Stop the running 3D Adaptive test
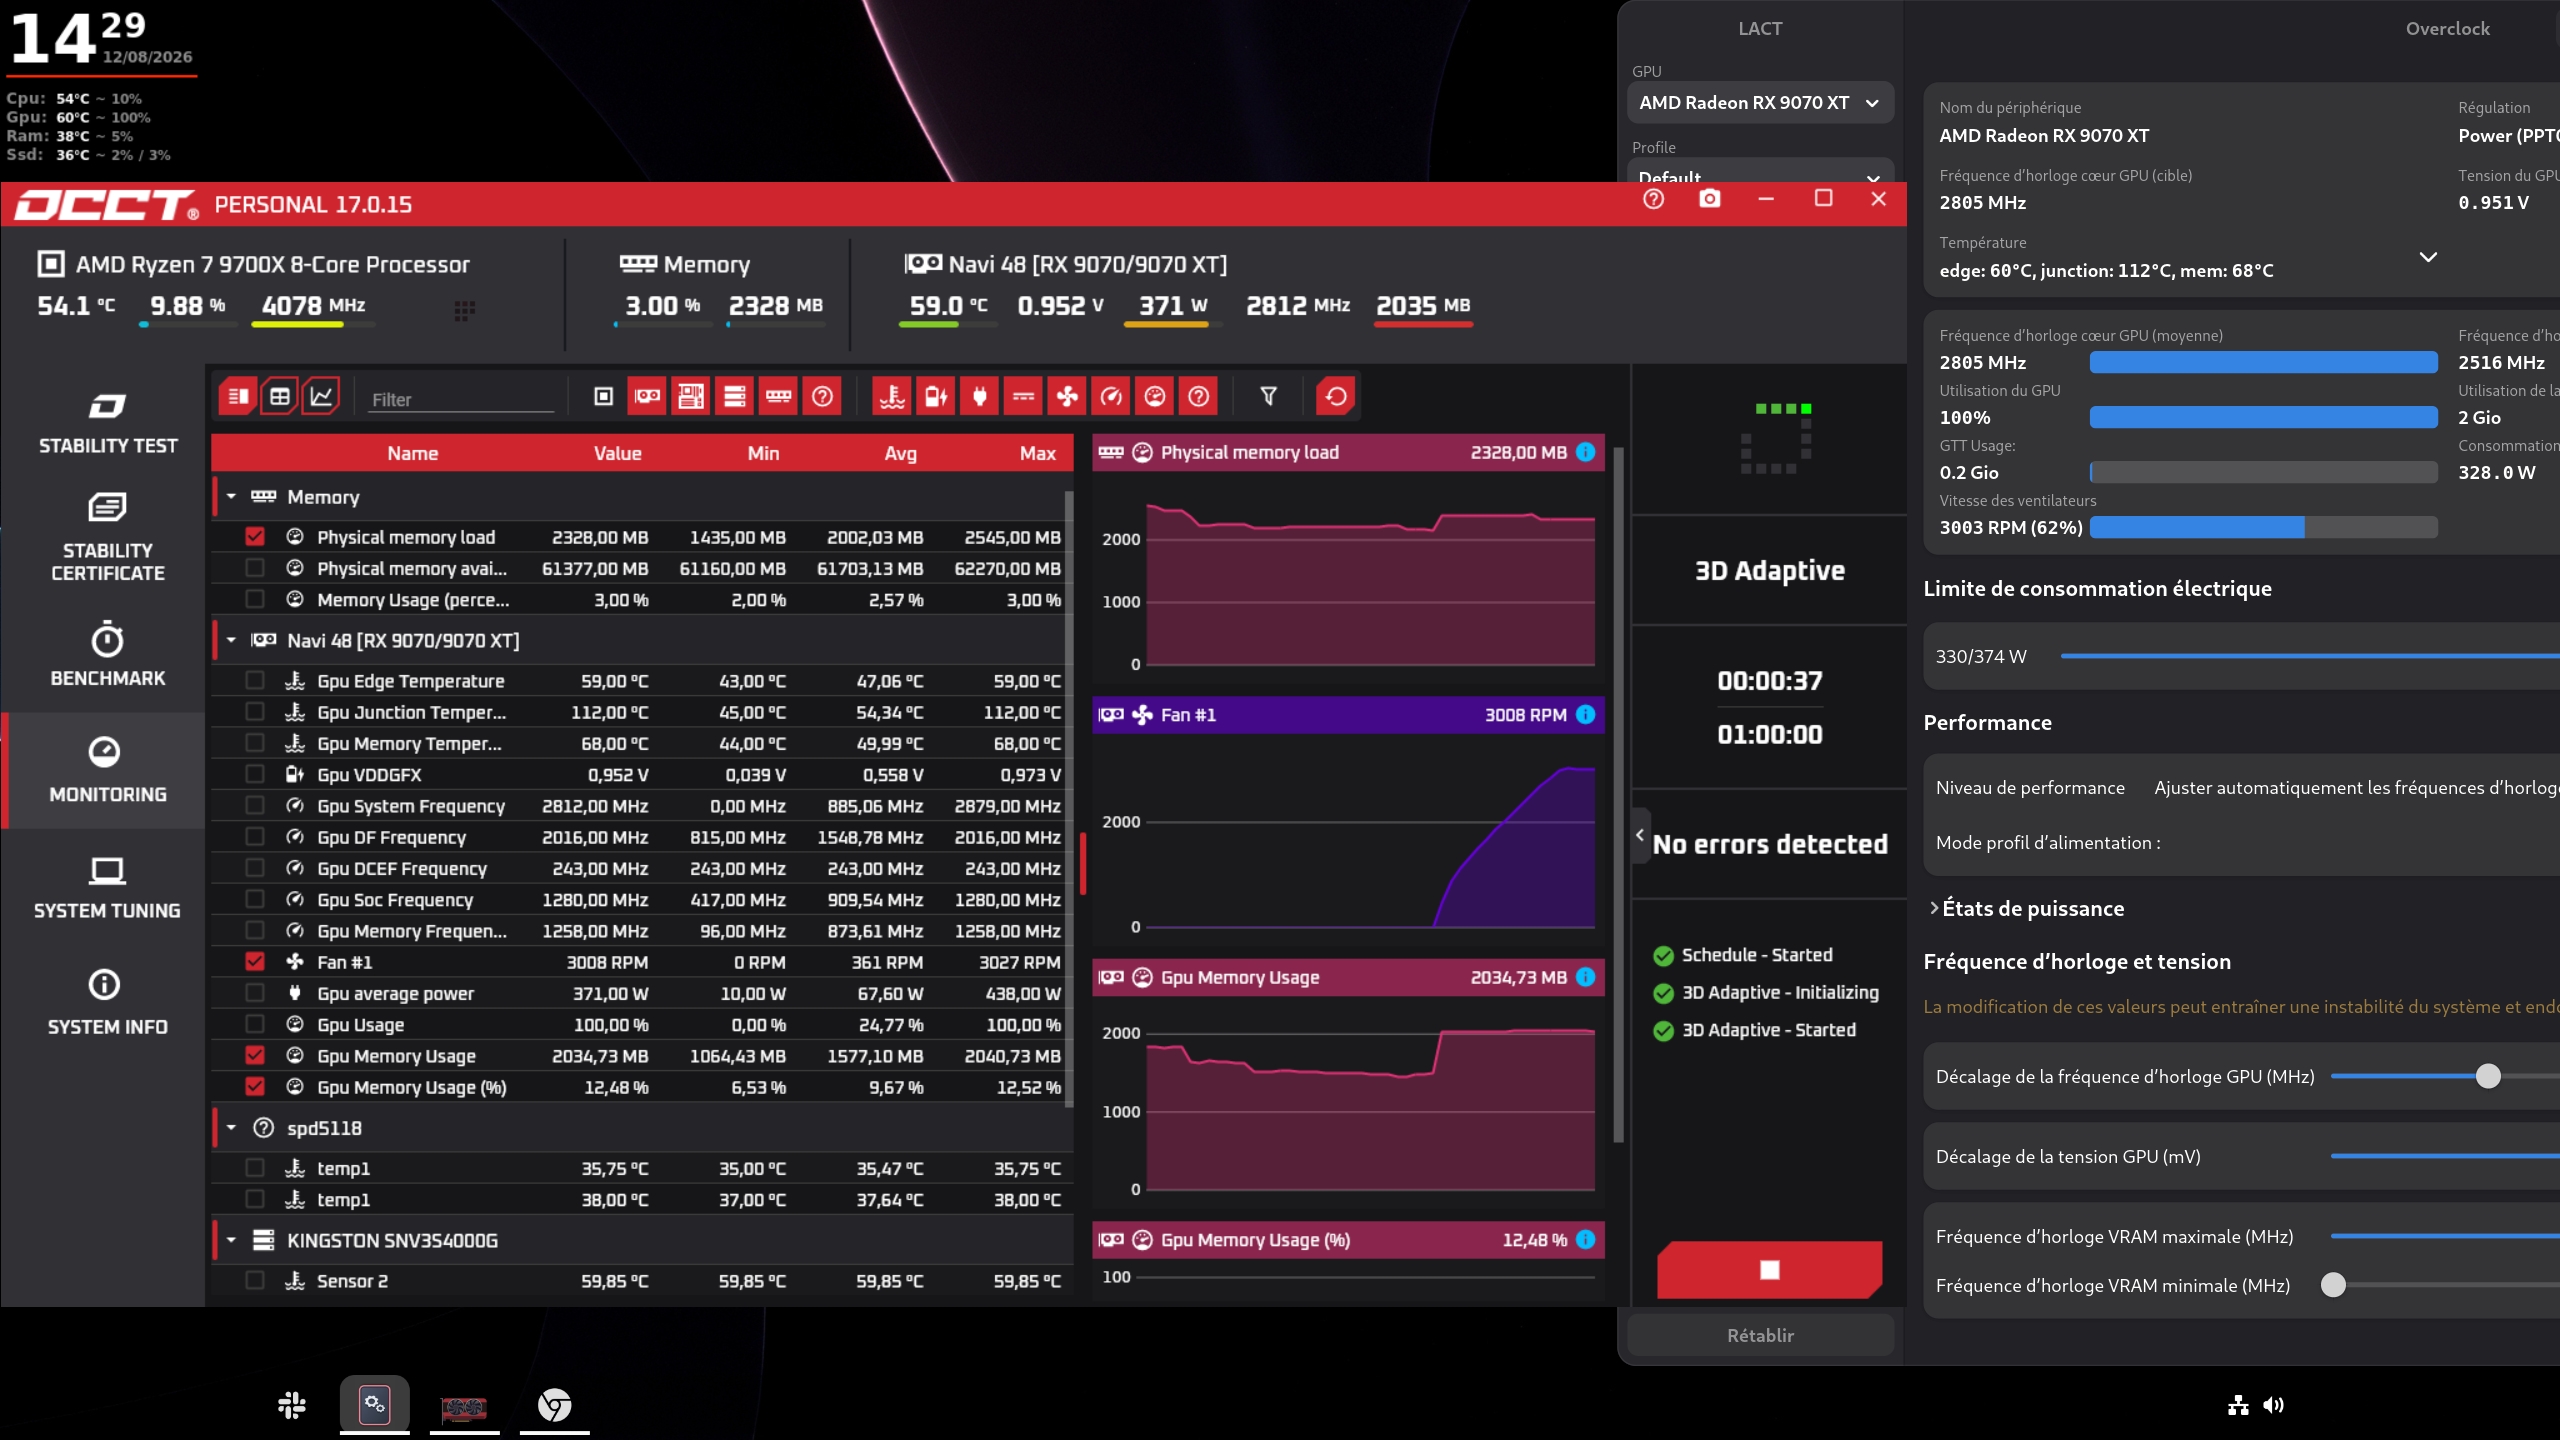 pos(1769,1269)
